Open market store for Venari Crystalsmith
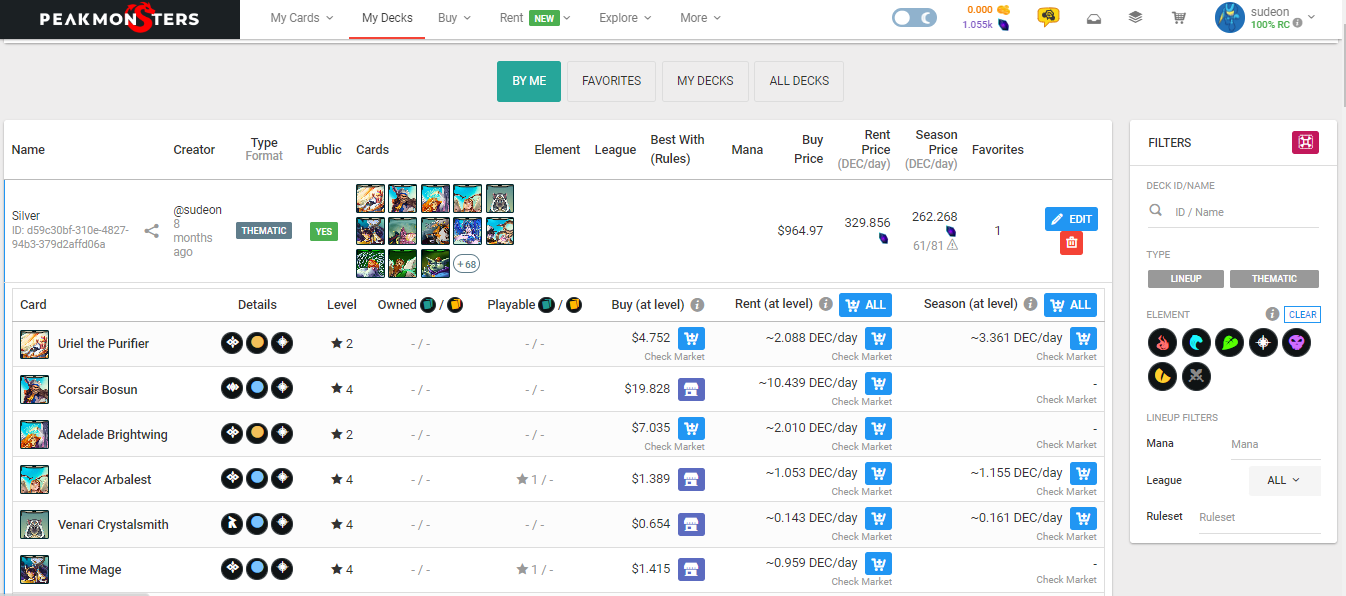This screenshot has width=1346, height=596. point(691,524)
